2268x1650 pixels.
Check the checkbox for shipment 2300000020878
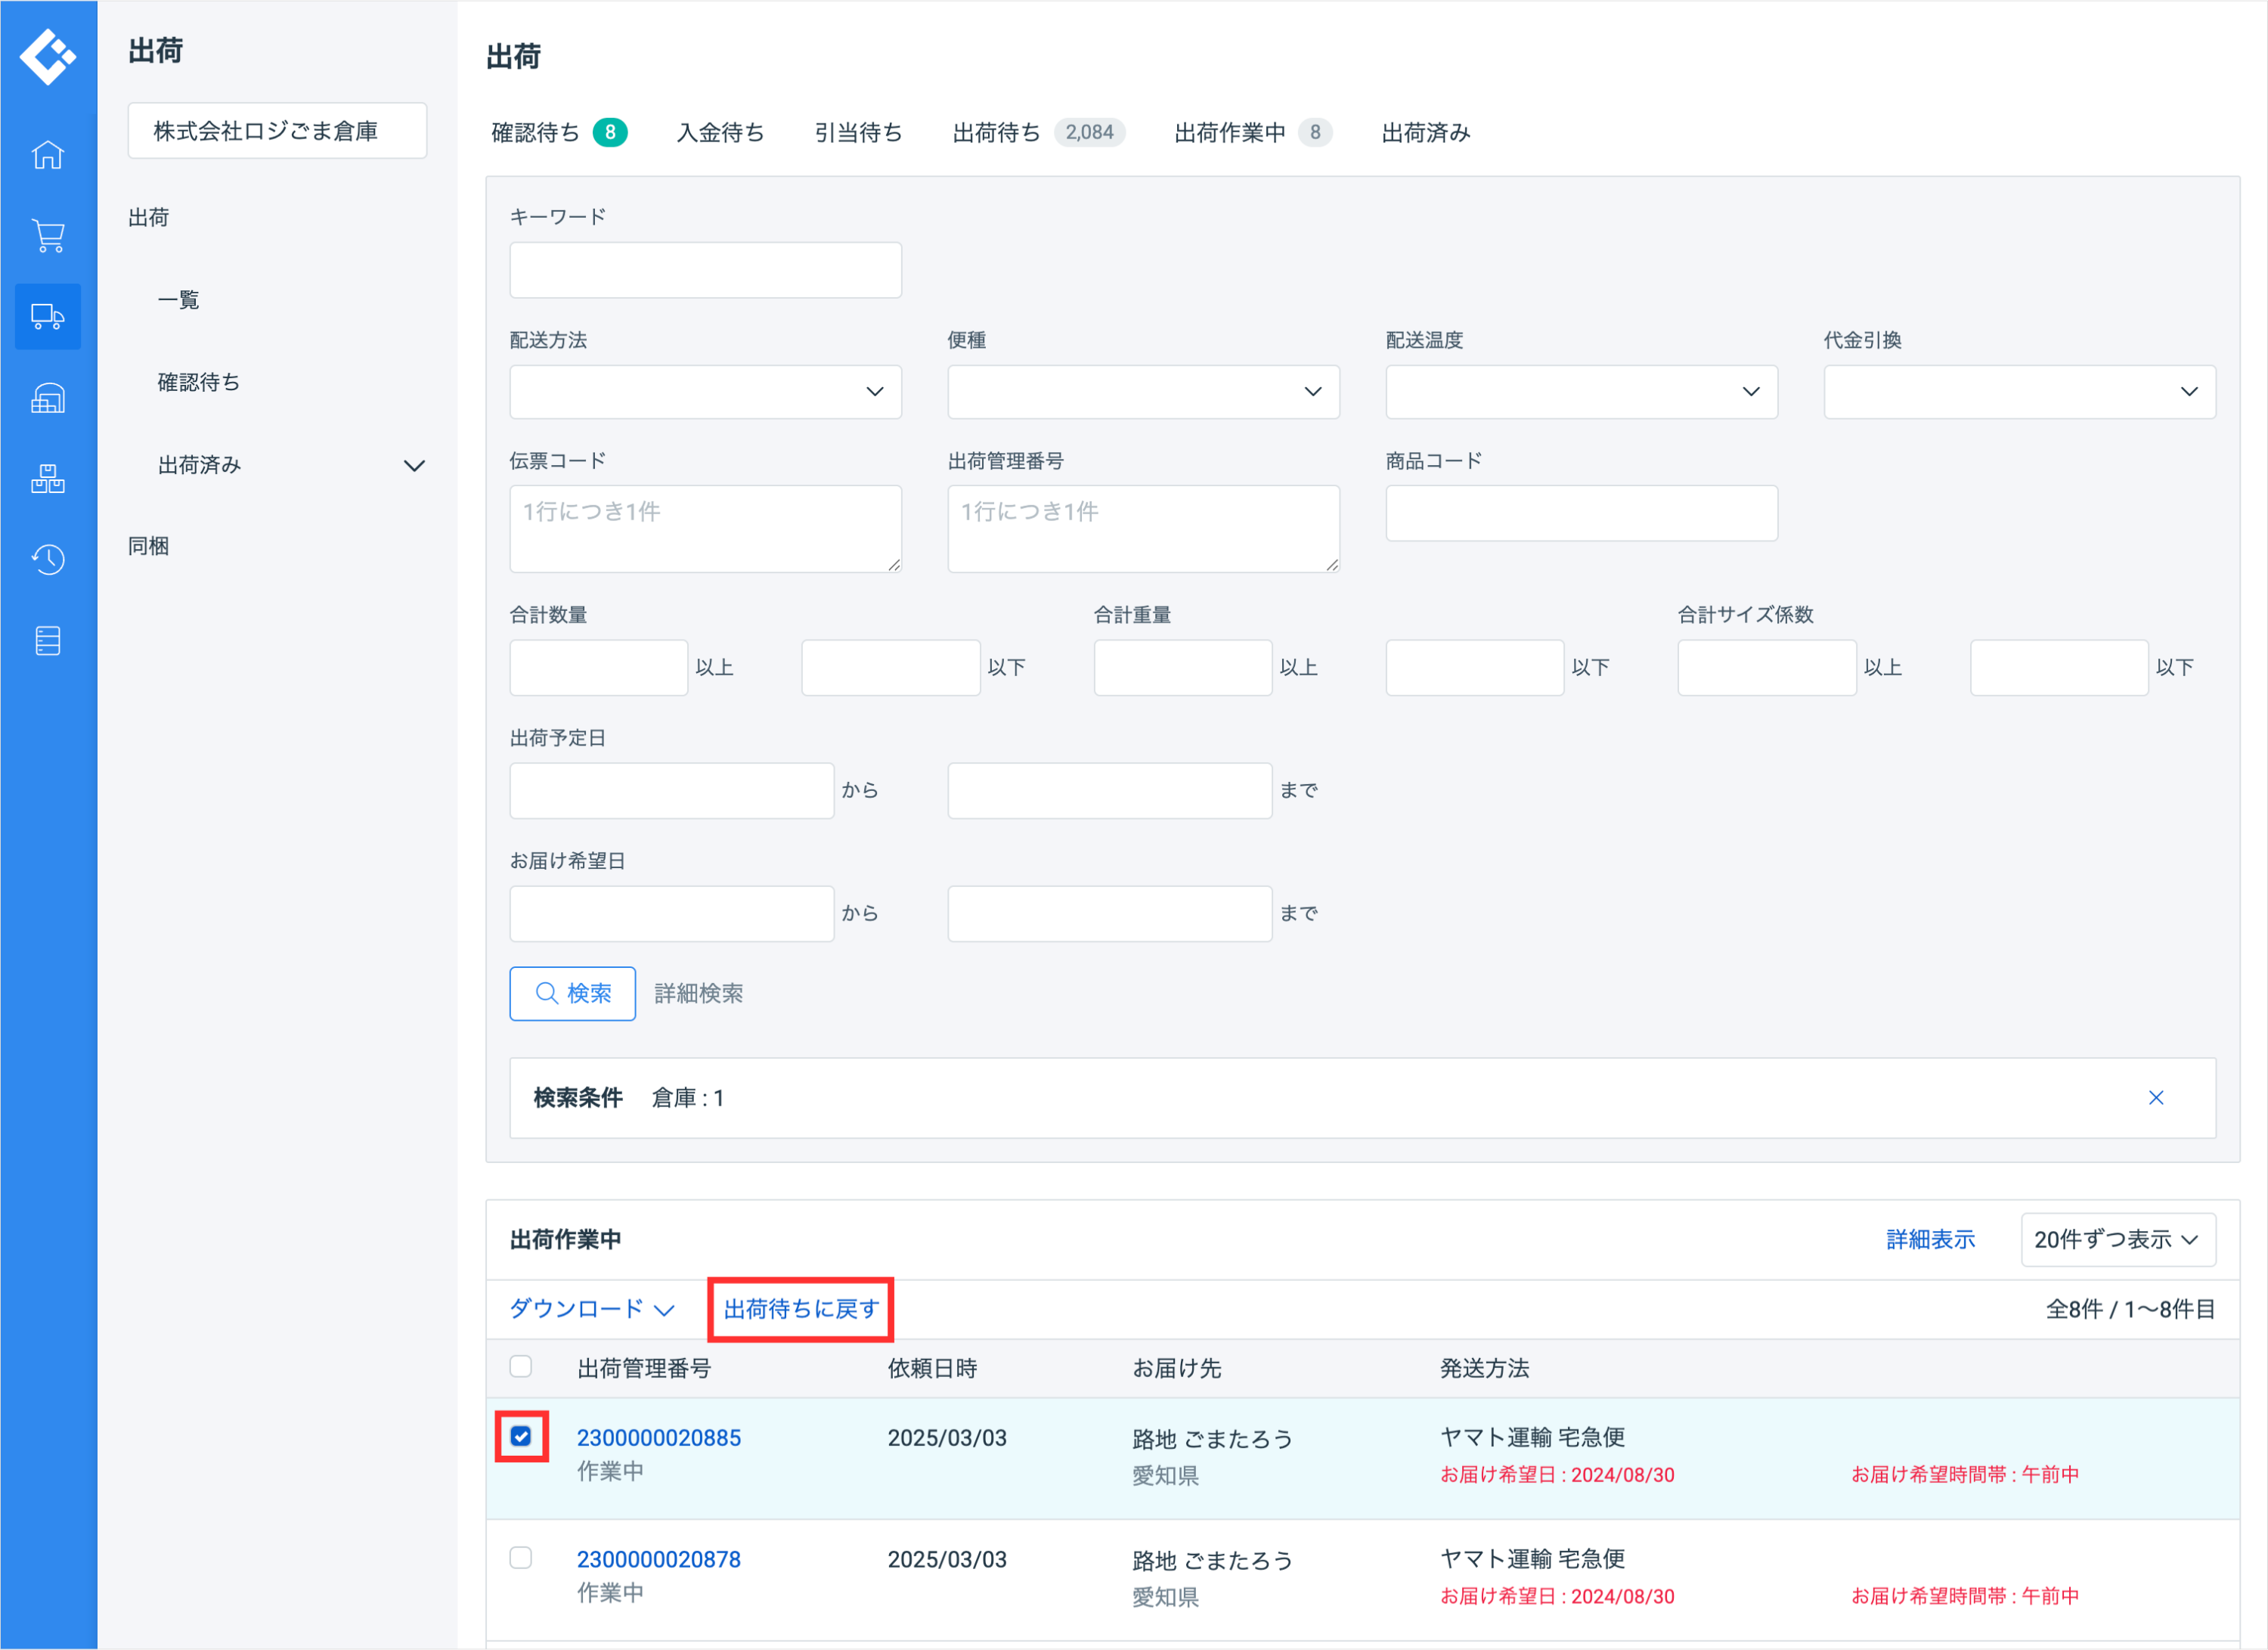[521, 1558]
